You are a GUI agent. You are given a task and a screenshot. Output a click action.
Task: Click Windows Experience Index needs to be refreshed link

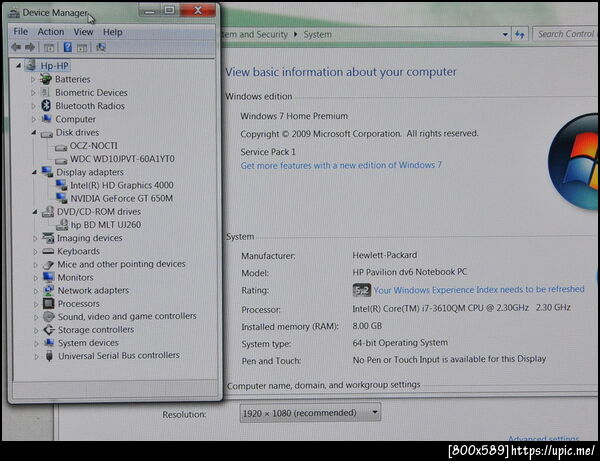point(479,290)
